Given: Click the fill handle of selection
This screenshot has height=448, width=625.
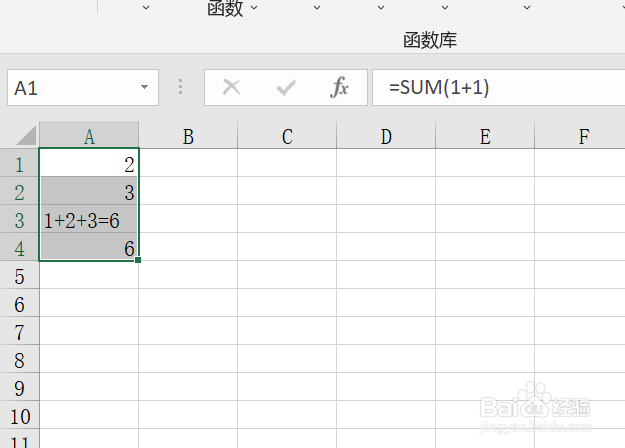Looking at the screenshot, I should coord(138,260).
